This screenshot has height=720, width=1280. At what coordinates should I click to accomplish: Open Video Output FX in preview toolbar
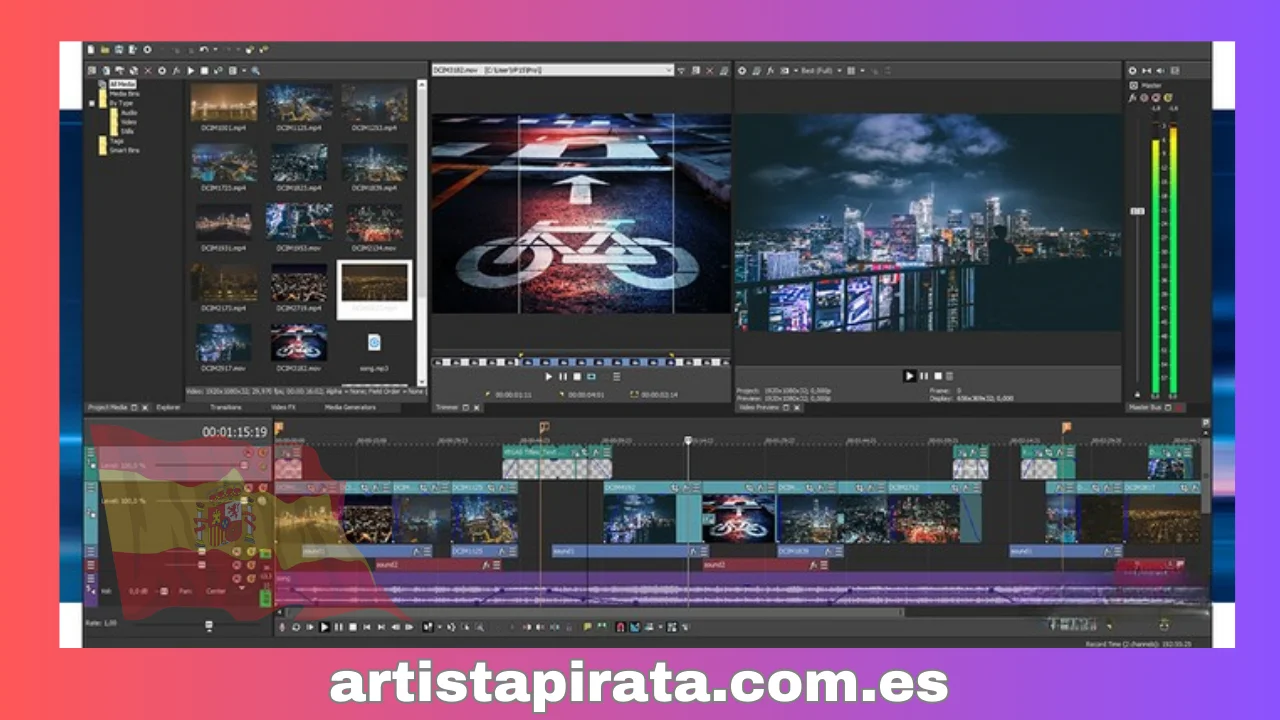coord(771,71)
